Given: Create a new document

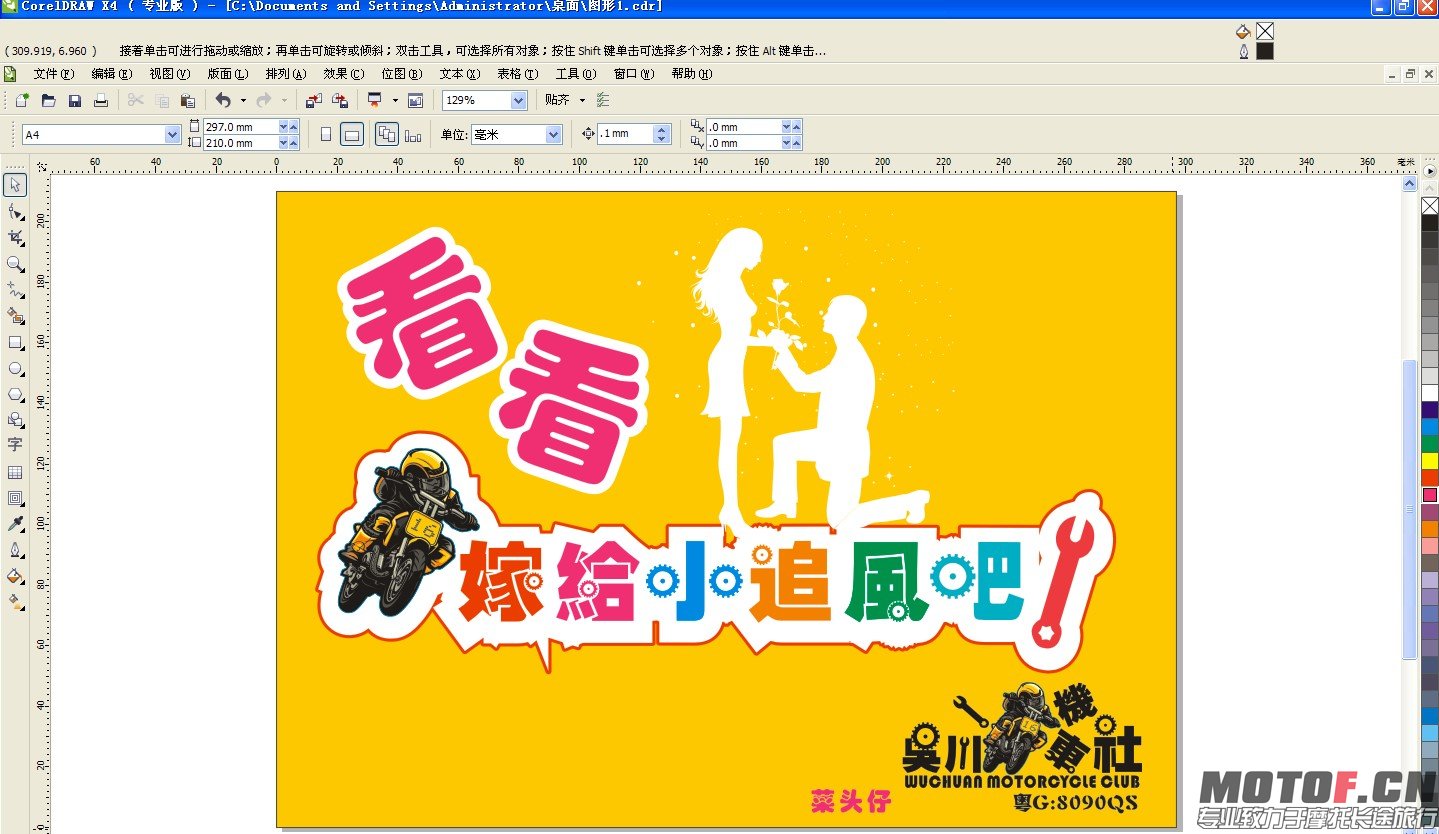Looking at the screenshot, I should pos(22,100).
